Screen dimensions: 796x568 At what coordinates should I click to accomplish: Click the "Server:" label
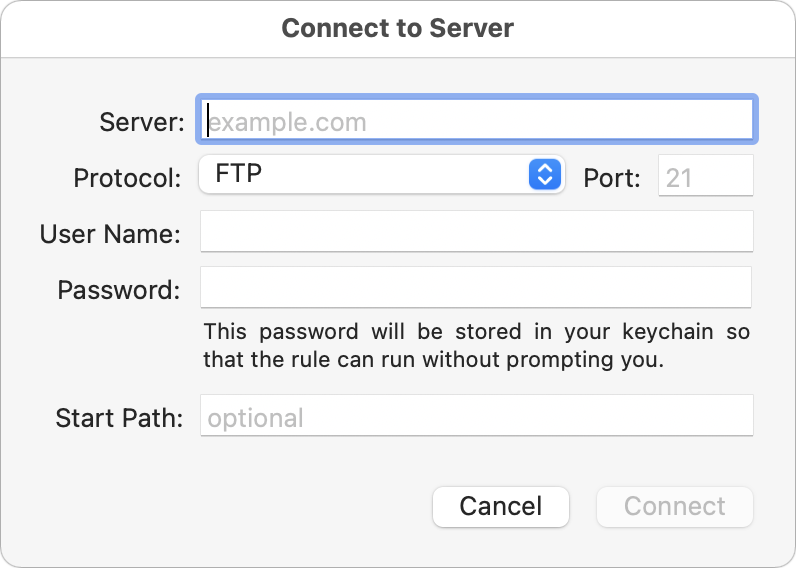click(x=142, y=122)
